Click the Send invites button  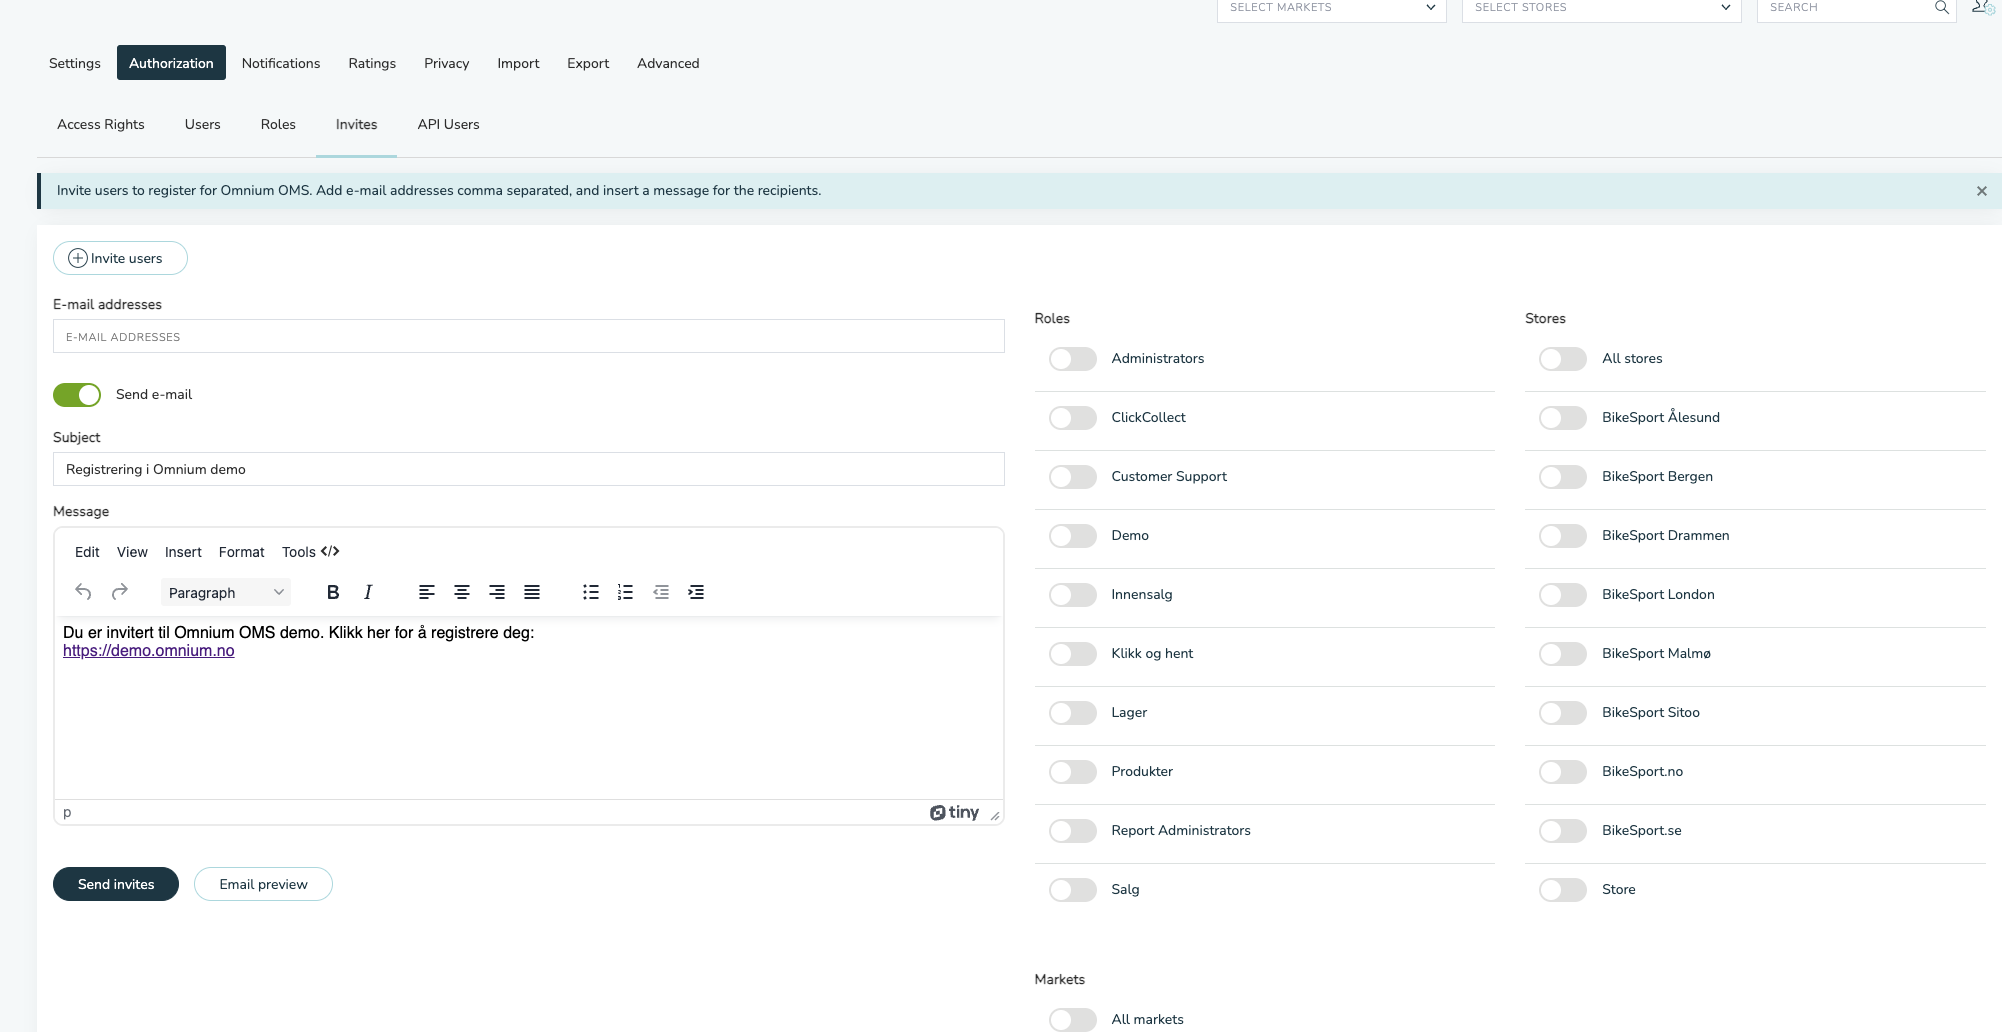point(116,884)
